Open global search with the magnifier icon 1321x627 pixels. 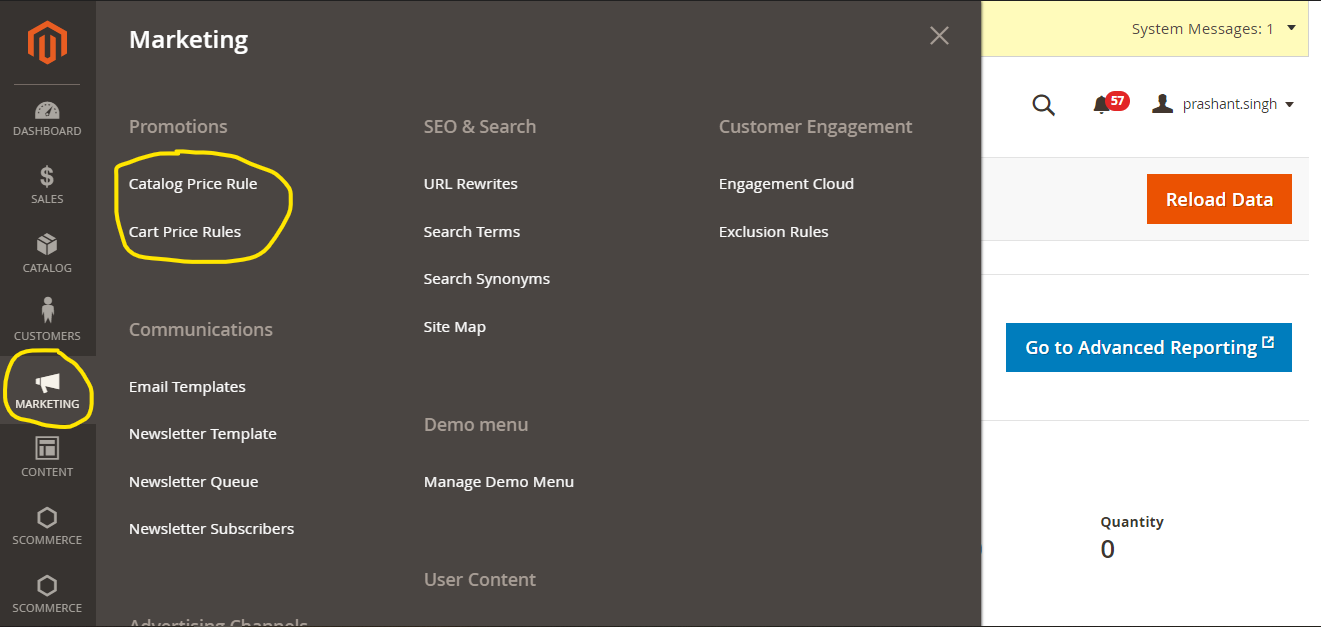[x=1043, y=103]
